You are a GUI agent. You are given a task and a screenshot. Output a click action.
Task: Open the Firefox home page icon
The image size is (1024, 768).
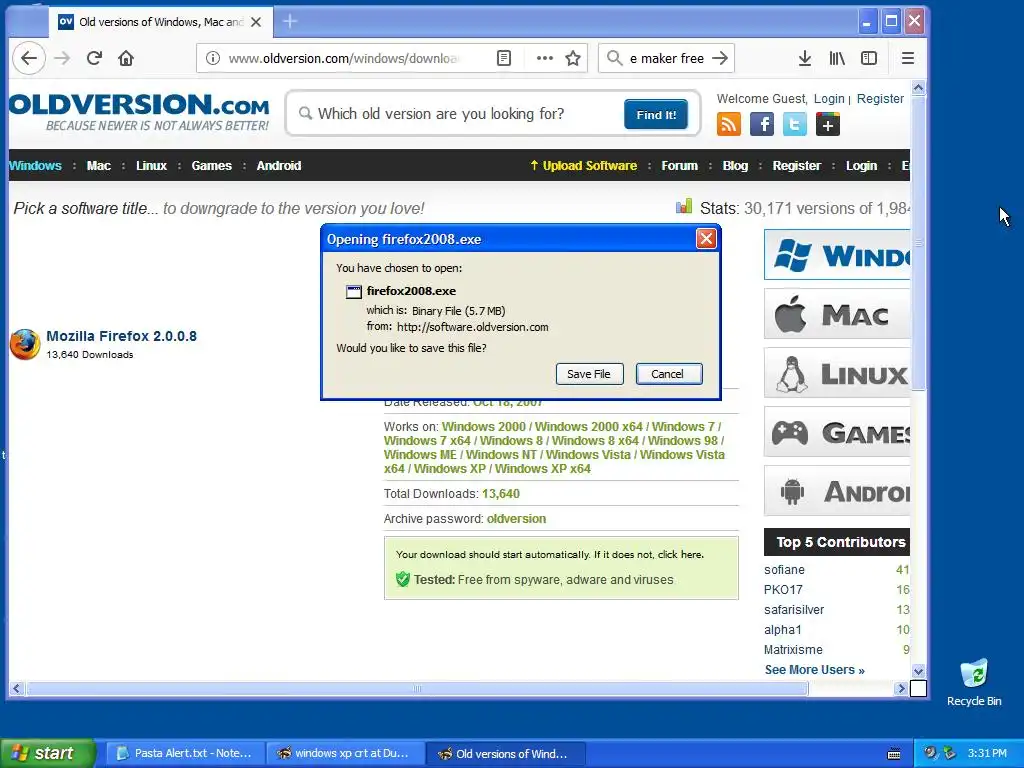pos(126,58)
